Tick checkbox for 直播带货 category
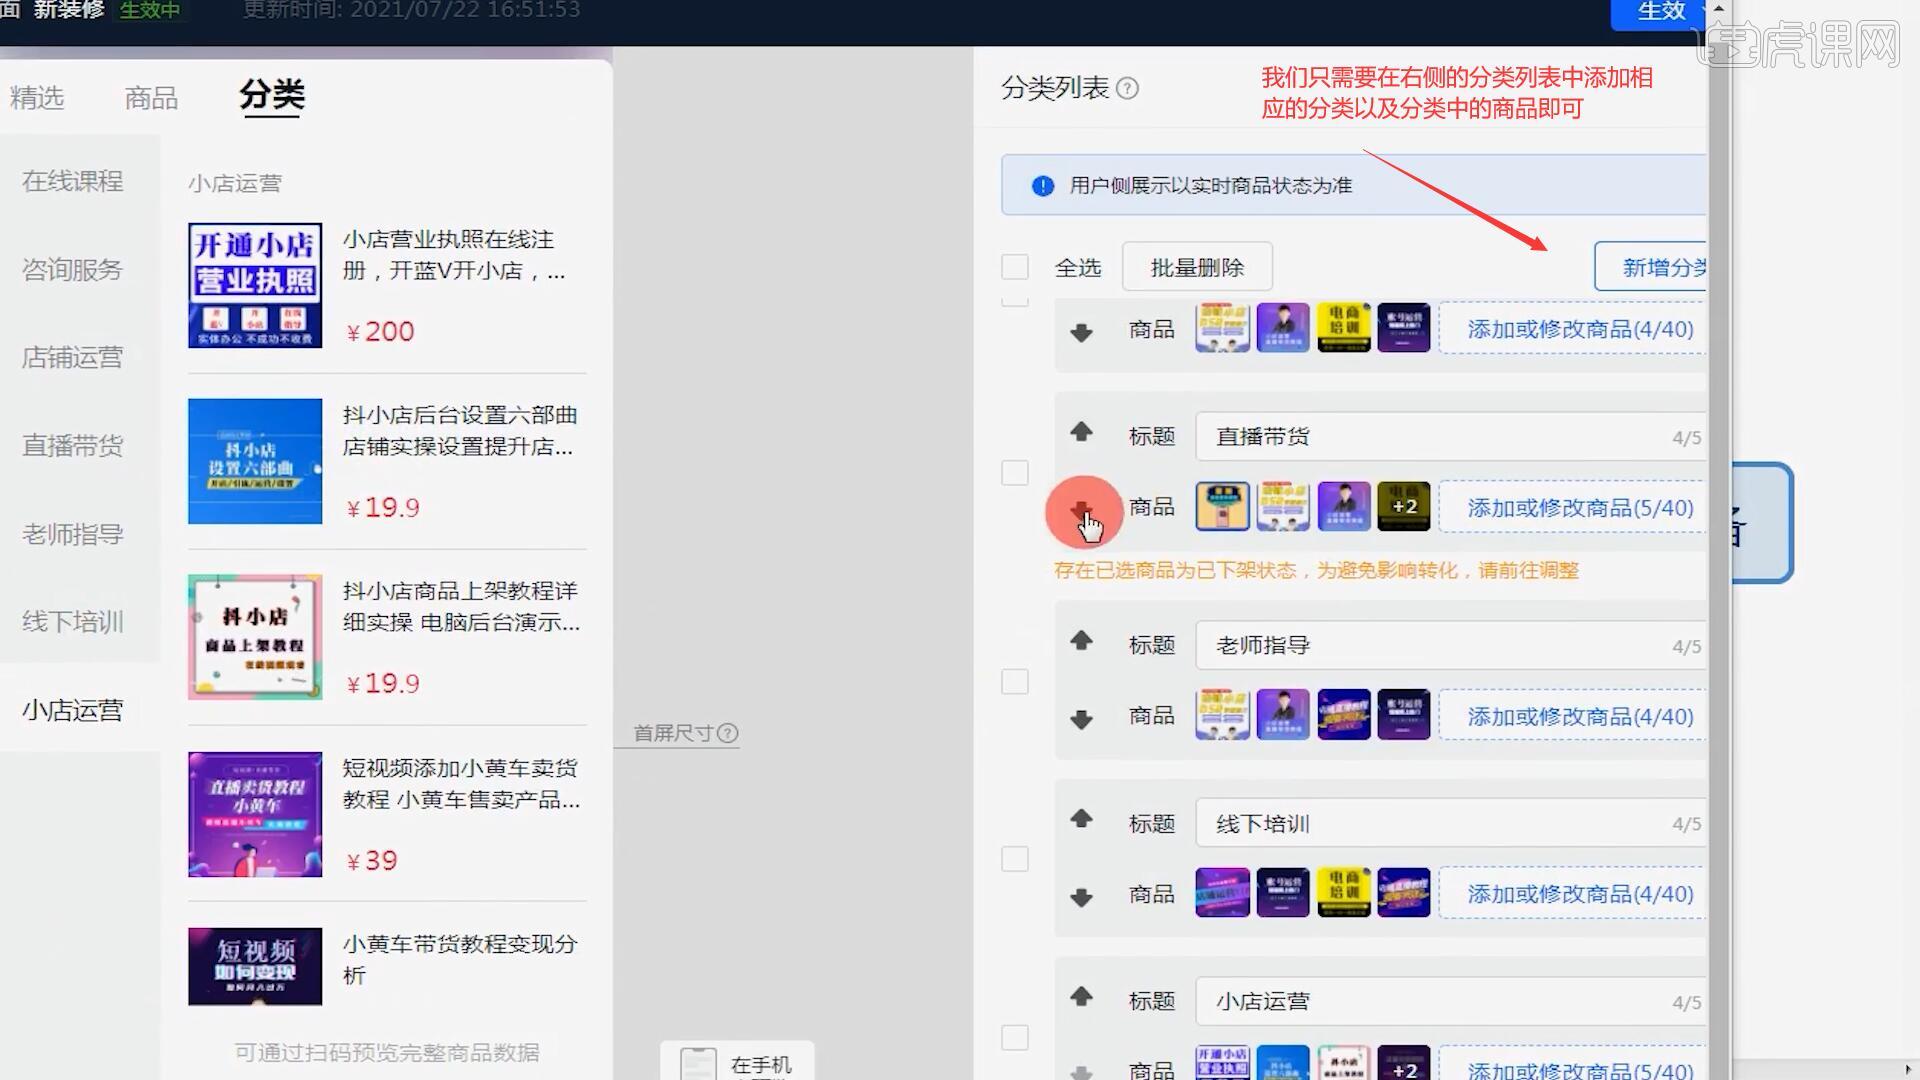 point(1015,473)
